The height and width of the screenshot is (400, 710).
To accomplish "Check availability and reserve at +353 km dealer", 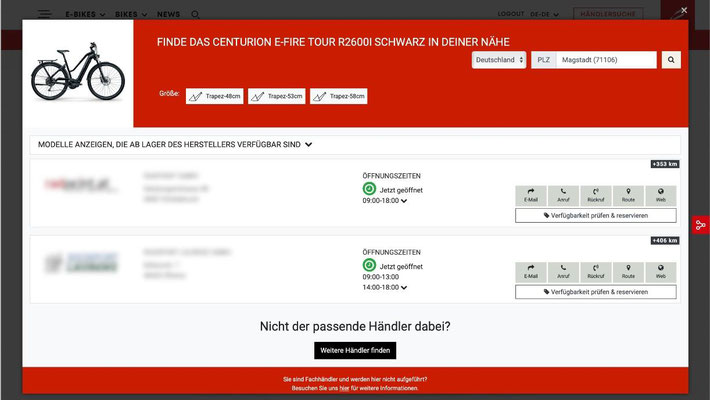I will (x=596, y=216).
